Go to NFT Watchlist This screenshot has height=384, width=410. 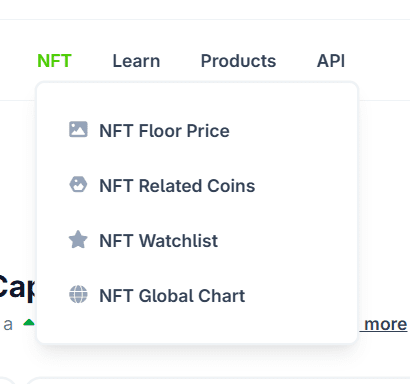click(158, 241)
